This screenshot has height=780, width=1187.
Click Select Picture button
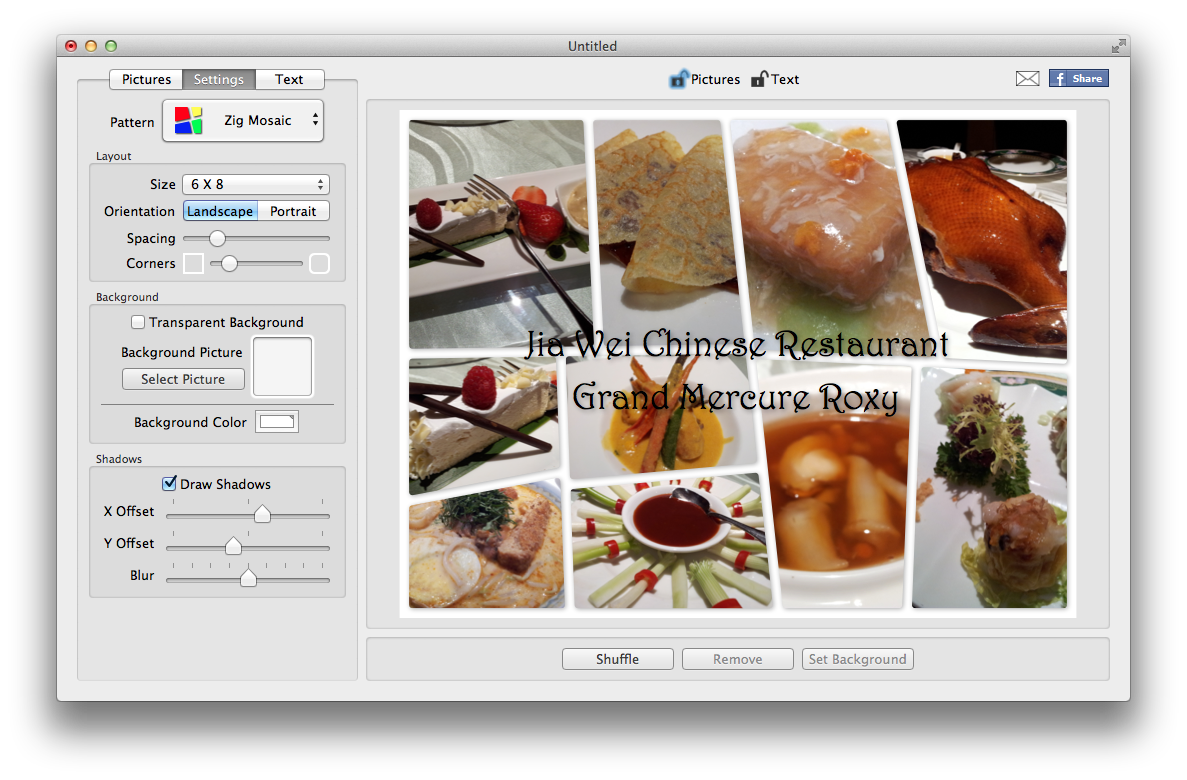[x=183, y=379]
